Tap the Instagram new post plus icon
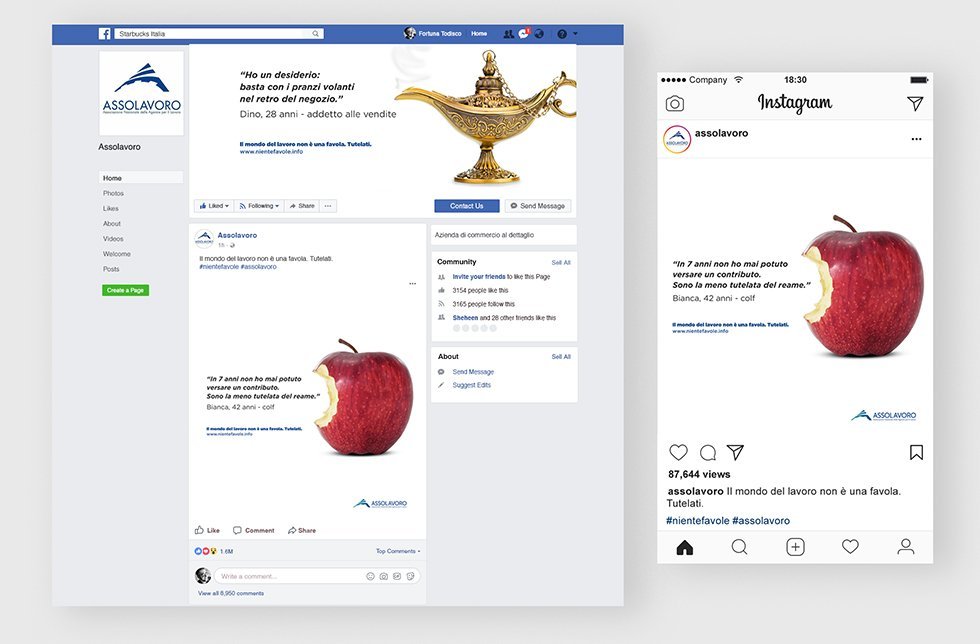 pos(795,547)
